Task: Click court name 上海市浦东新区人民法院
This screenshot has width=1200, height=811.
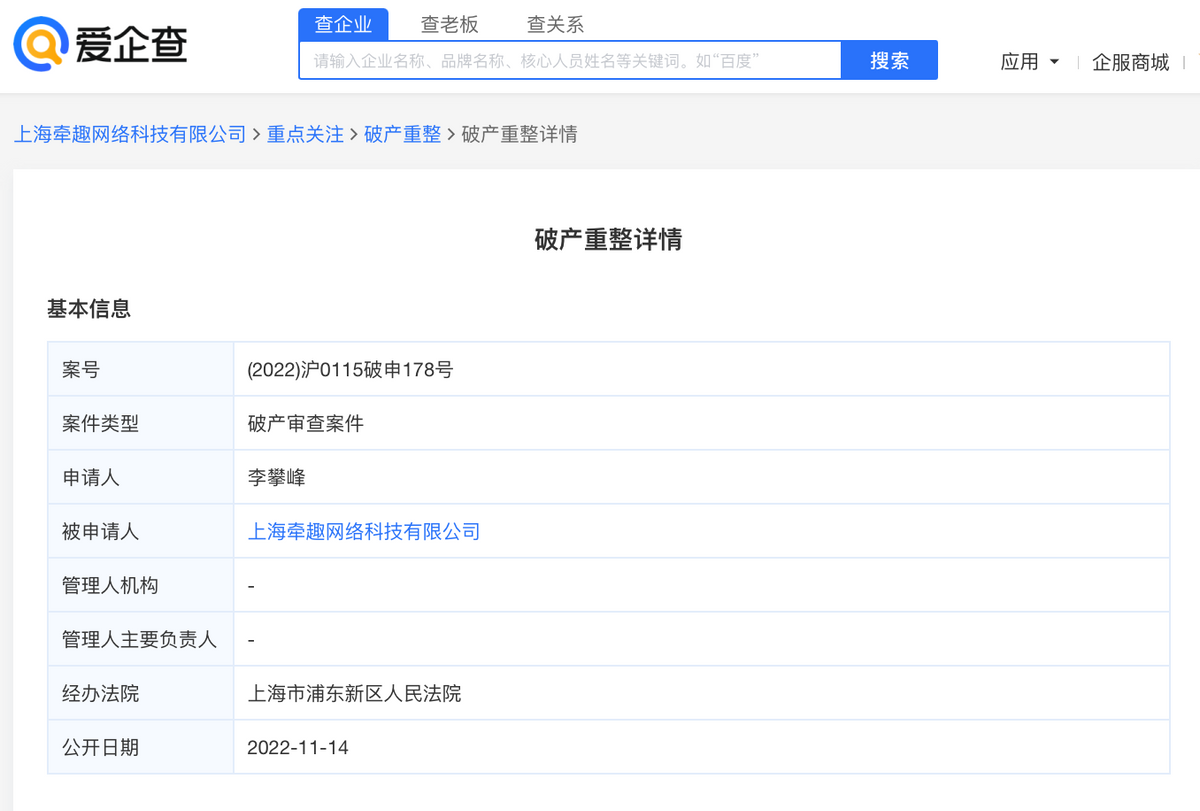Action: point(355,693)
